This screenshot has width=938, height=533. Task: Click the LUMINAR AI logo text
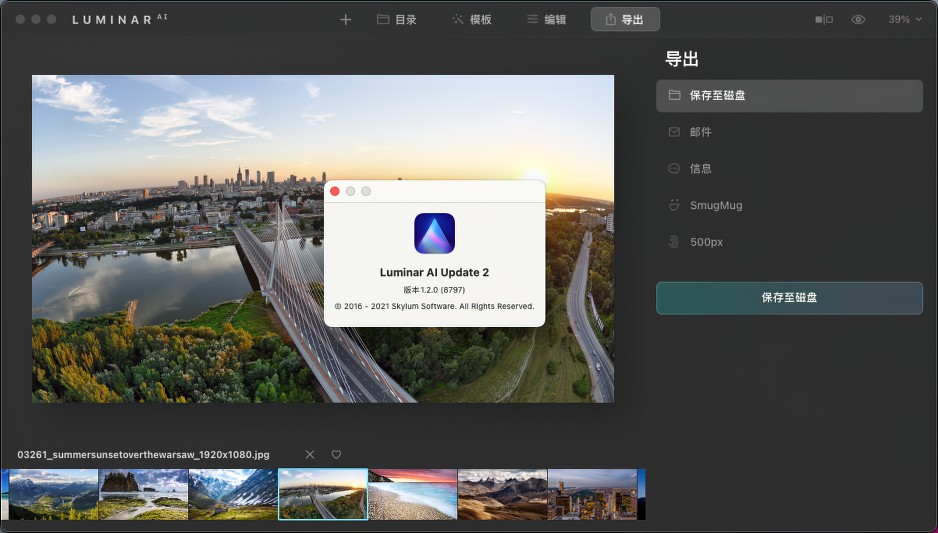120,20
